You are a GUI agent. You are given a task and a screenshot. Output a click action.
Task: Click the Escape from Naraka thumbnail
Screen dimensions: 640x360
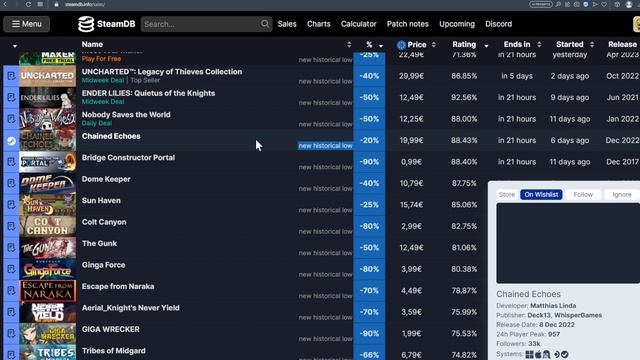click(x=47, y=291)
